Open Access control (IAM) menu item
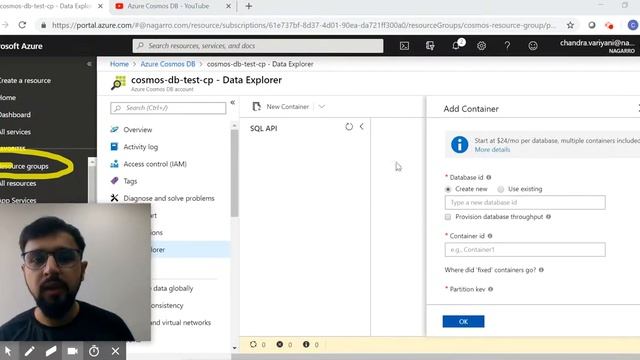This screenshot has height=360, width=640. [x=155, y=164]
